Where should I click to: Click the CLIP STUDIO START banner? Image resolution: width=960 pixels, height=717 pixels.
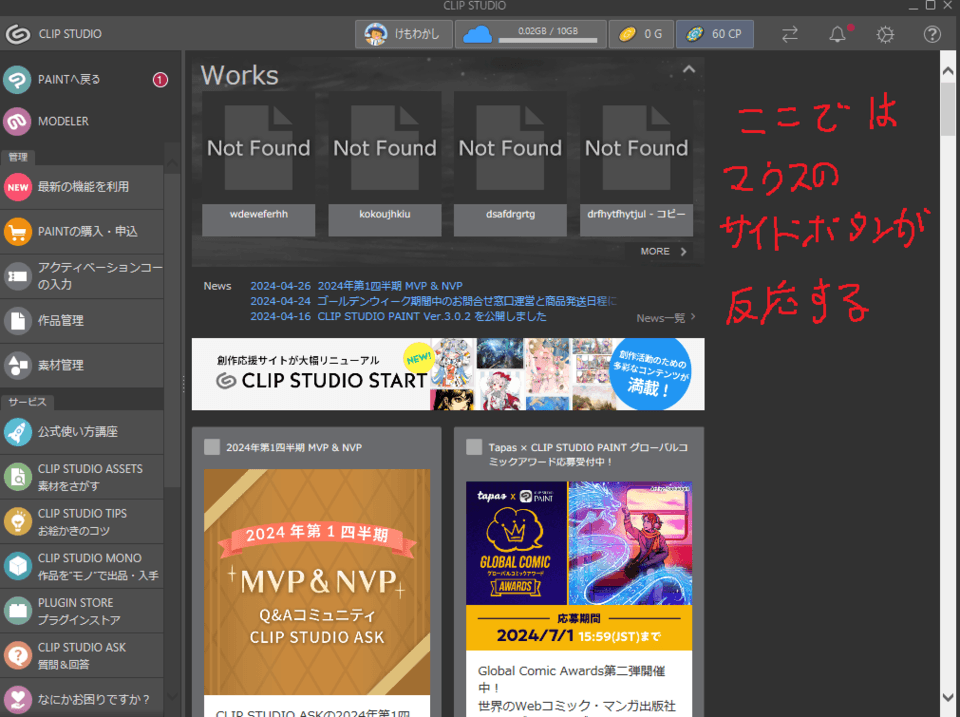point(448,374)
